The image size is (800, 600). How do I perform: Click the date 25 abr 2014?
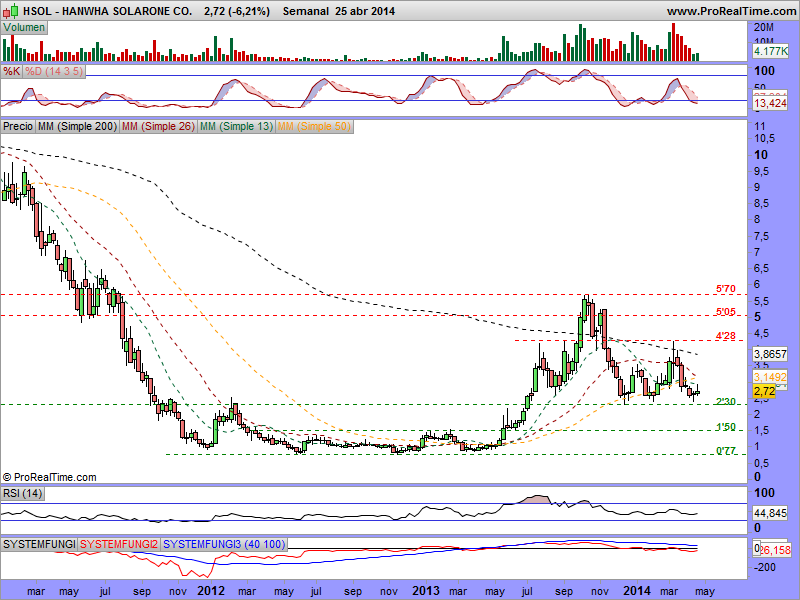pyautogui.click(x=365, y=11)
